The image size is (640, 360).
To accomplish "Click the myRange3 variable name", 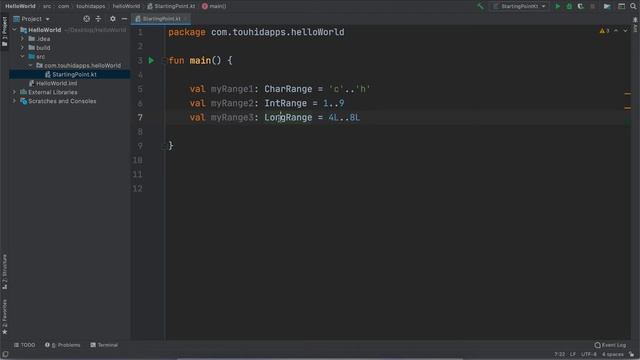I will point(232,118).
